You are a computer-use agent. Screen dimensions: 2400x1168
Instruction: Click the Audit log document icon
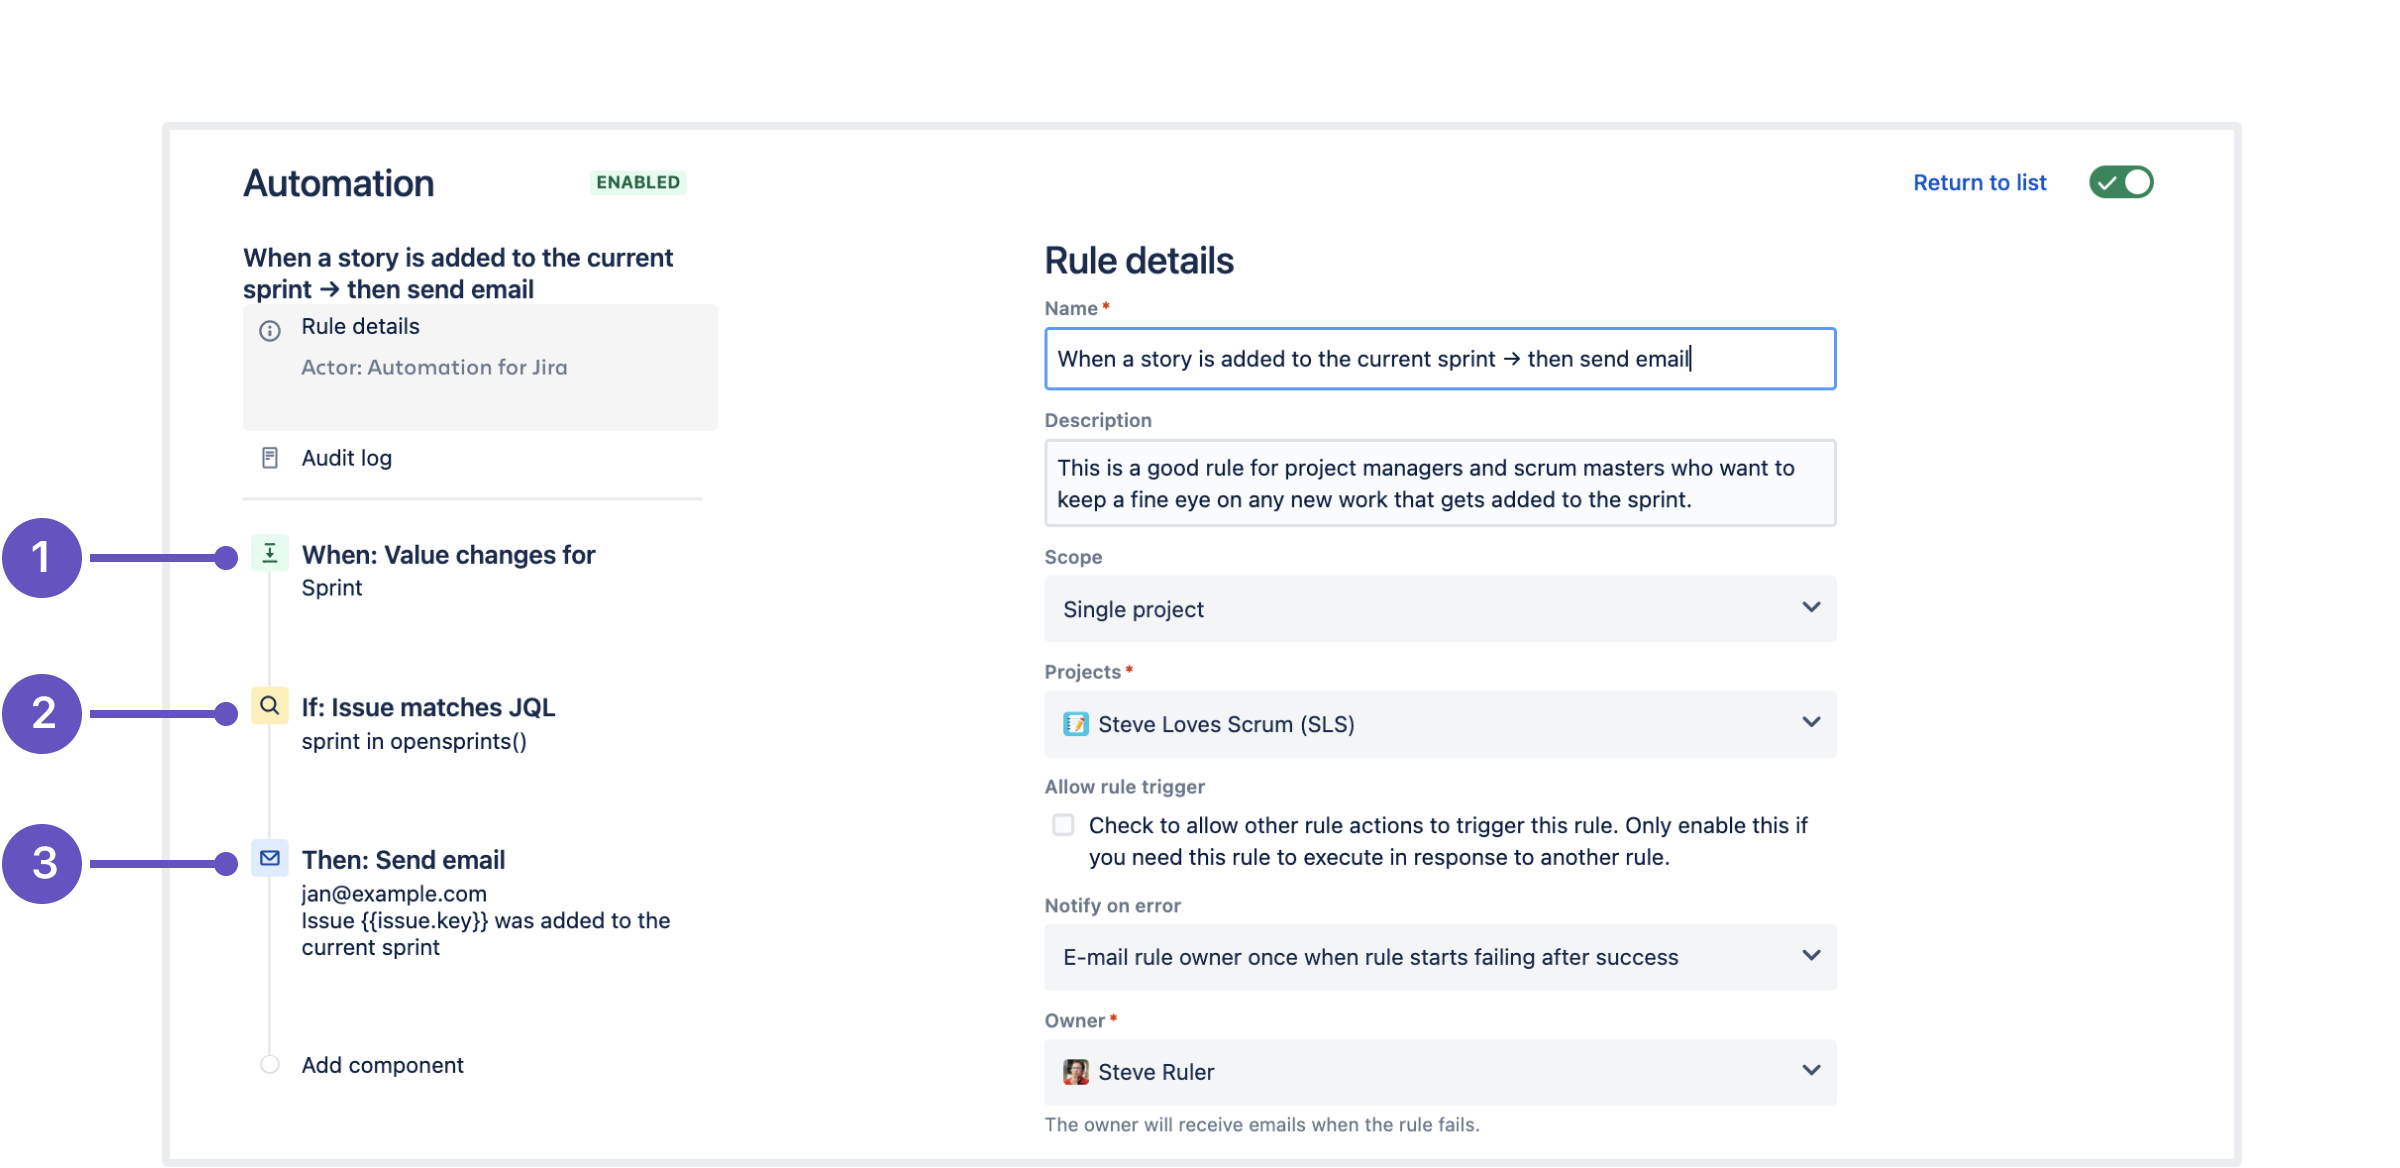pos(269,458)
